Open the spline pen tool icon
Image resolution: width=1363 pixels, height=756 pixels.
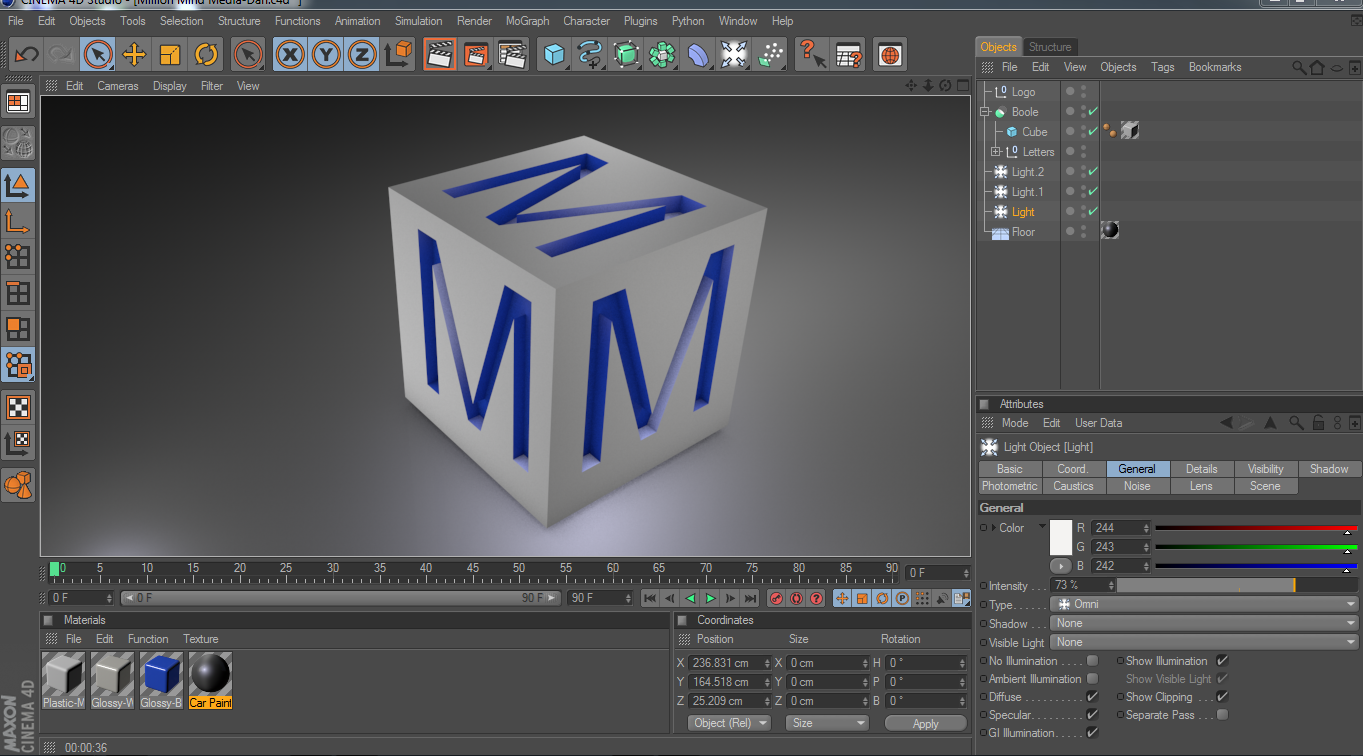pyautogui.click(x=590, y=54)
